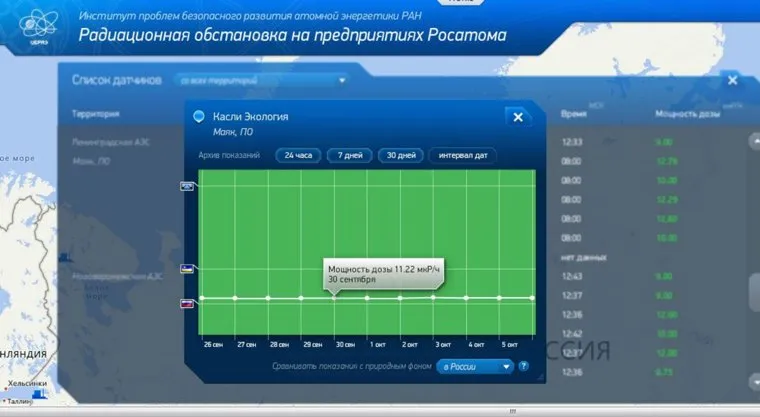Select the 30 дней archive period
The width and height of the screenshot is (760, 417).
(400, 155)
